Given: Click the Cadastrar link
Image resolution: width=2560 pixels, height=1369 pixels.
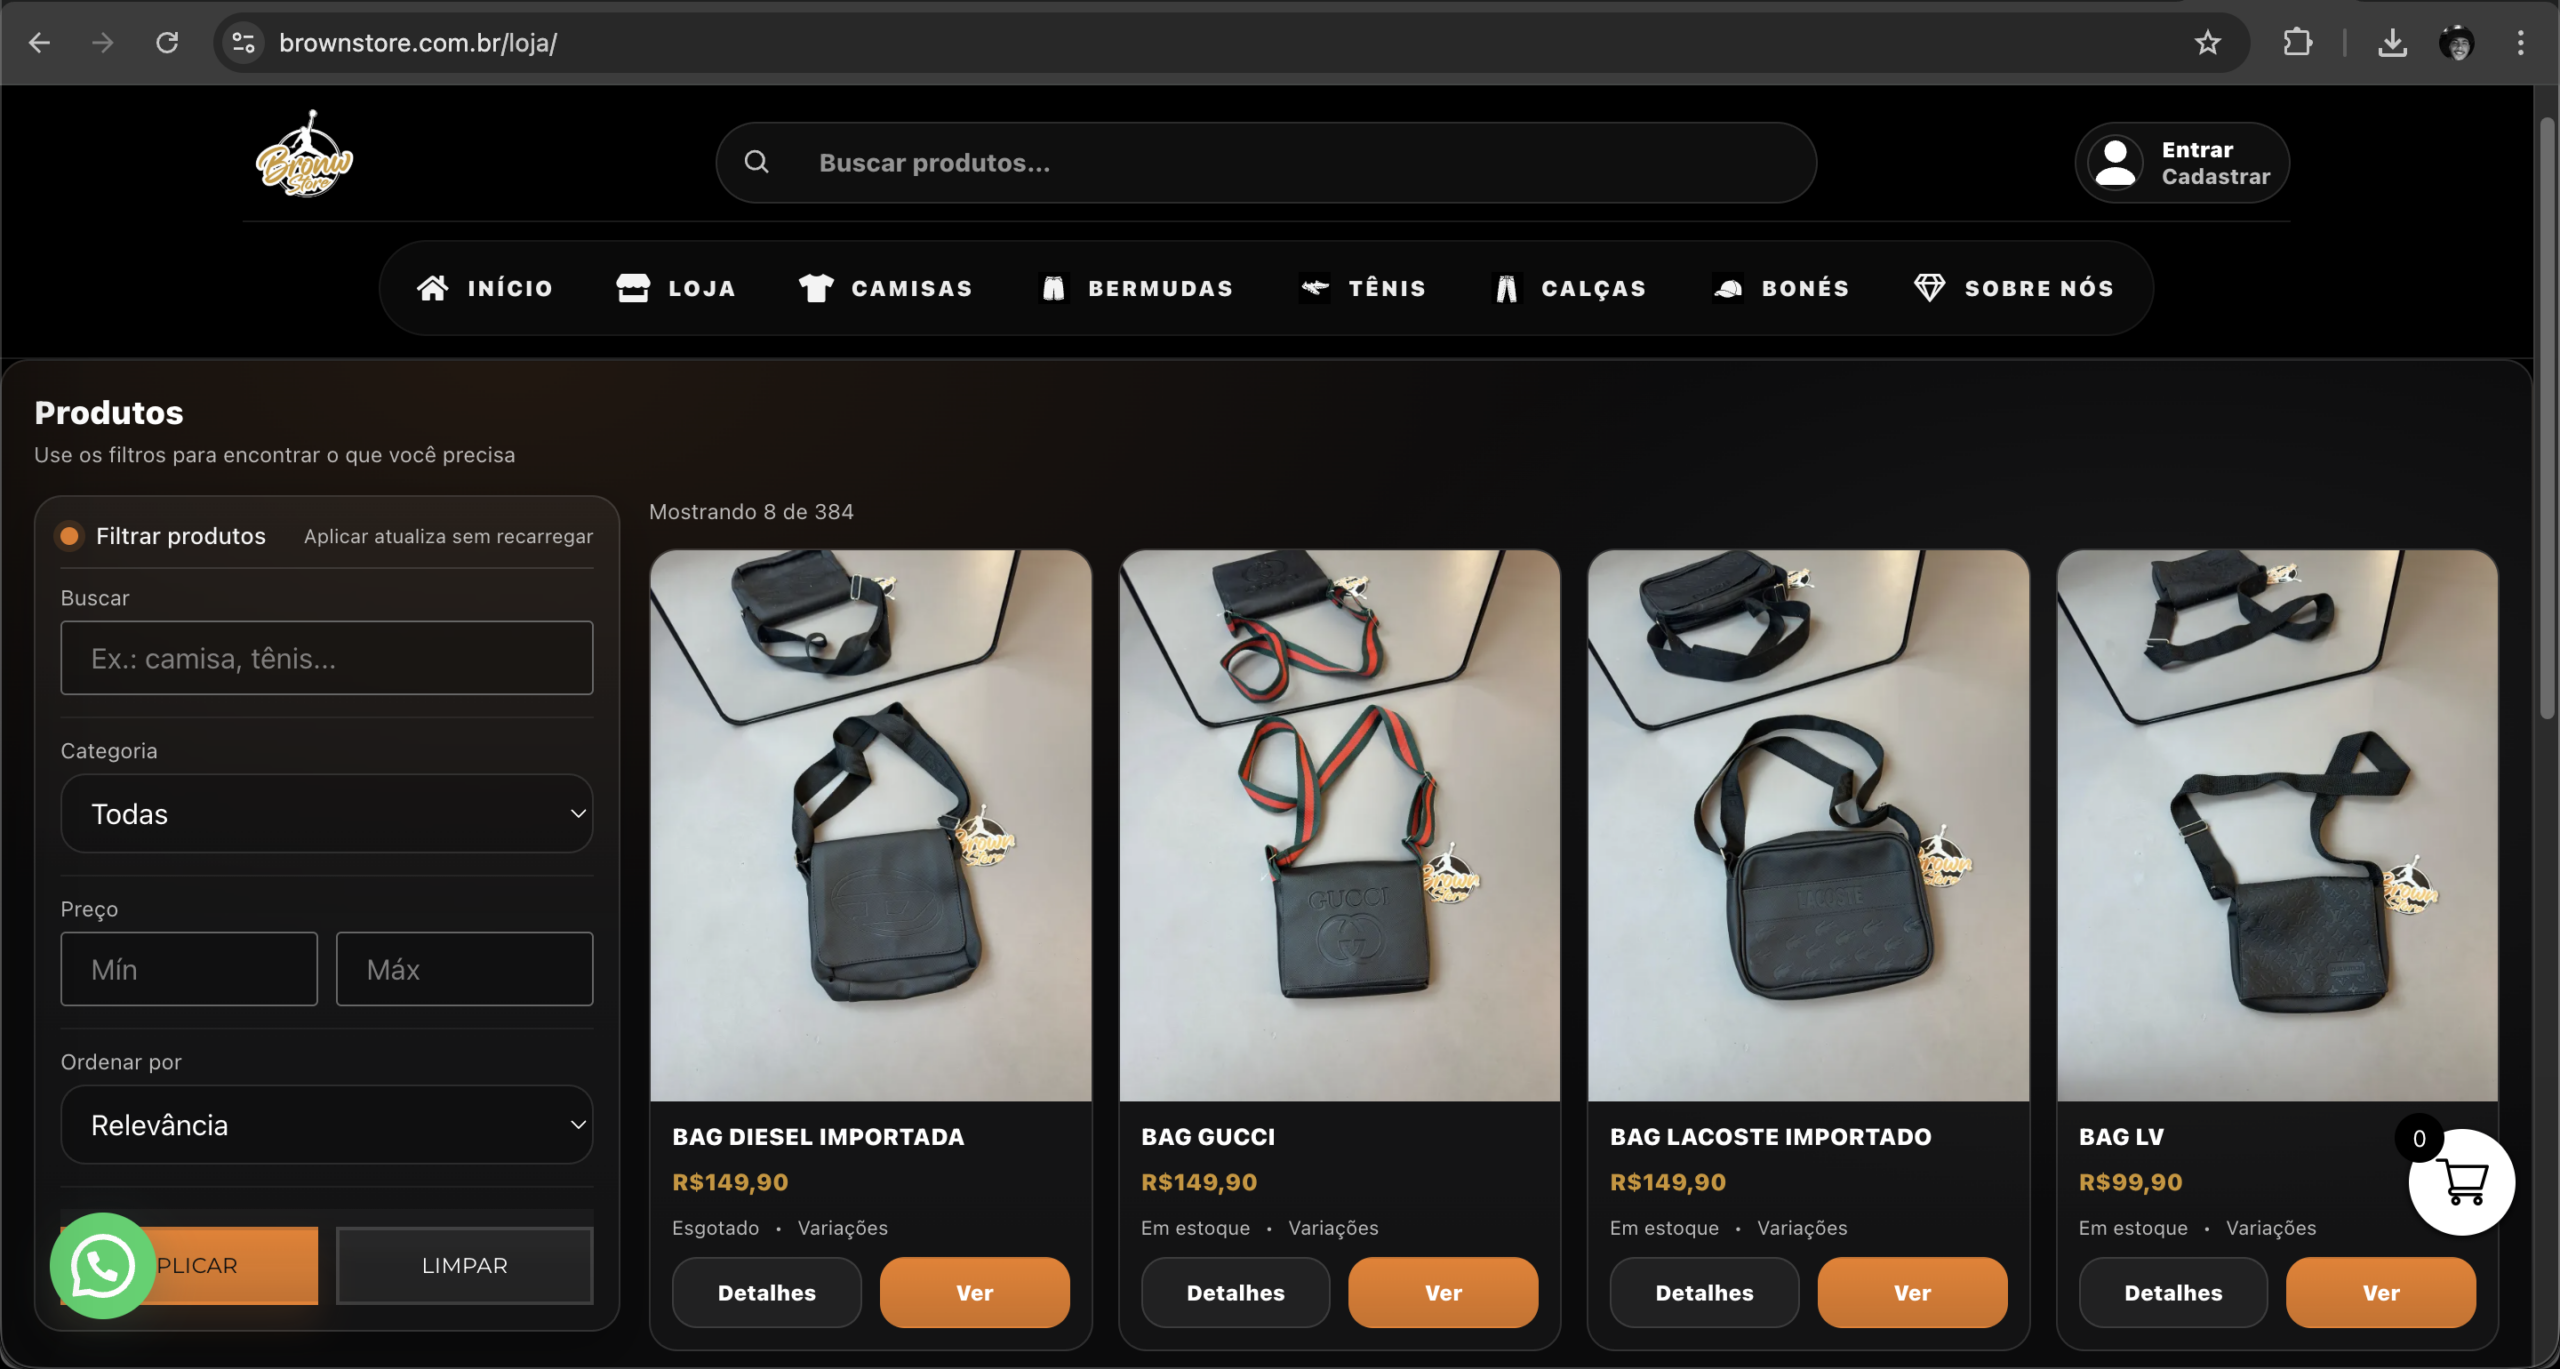Looking at the screenshot, I should pyautogui.click(x=2215, y=176).
